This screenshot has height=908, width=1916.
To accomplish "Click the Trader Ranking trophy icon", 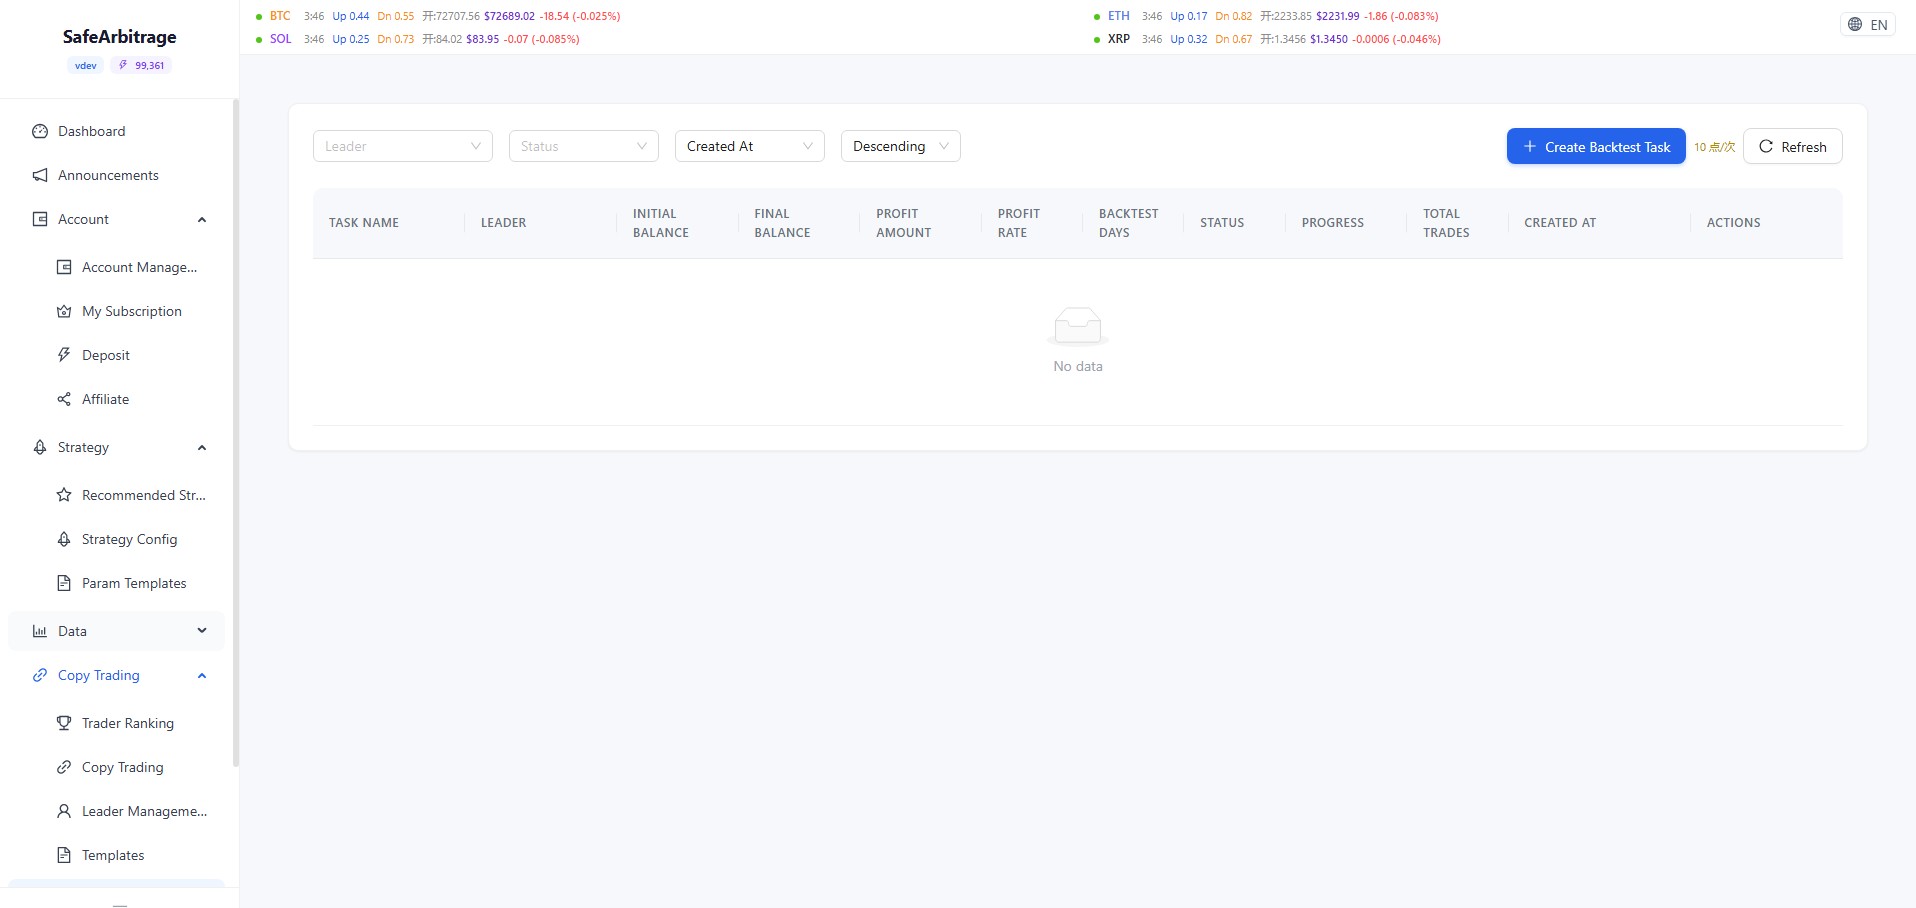I will 64,723.
